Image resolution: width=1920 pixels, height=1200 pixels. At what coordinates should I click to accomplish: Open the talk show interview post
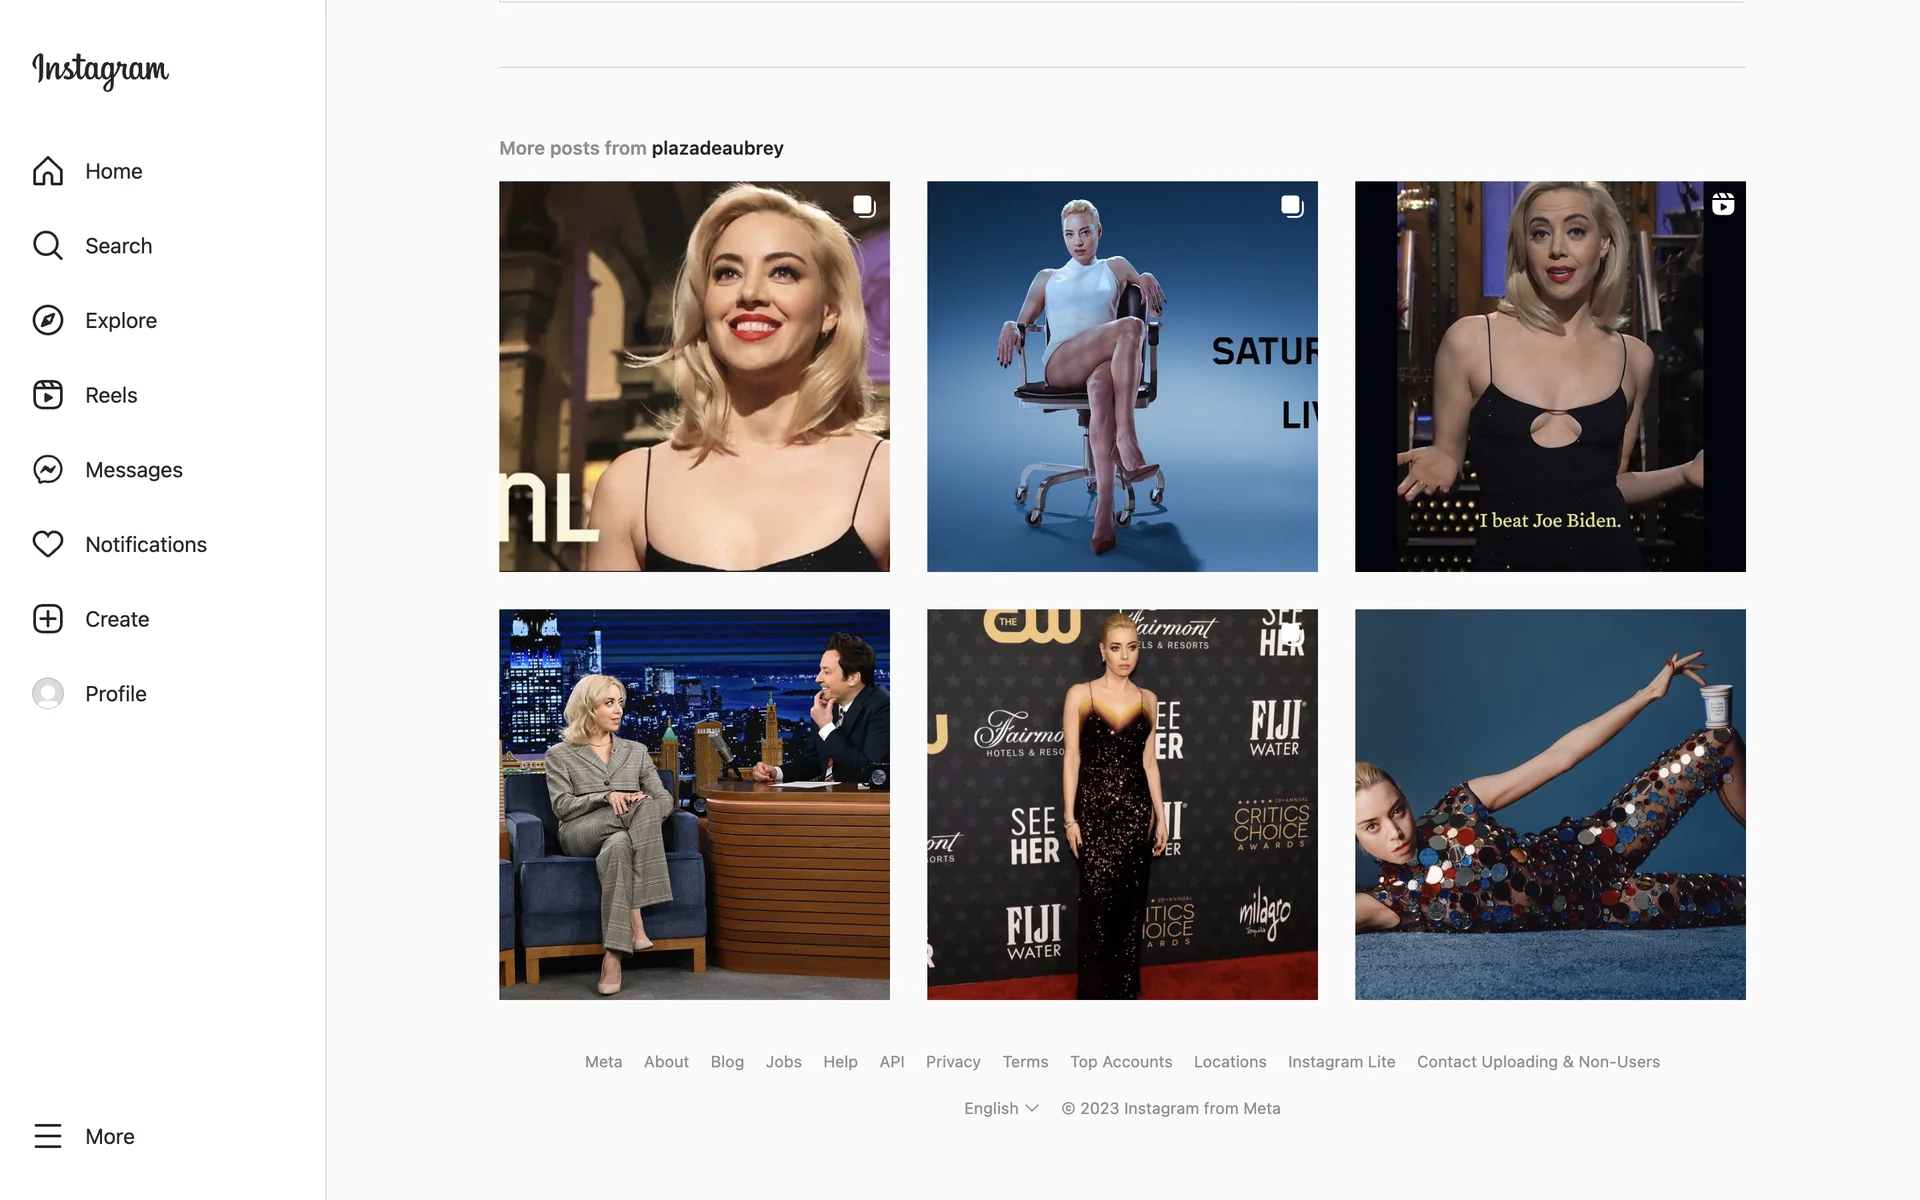694,804
